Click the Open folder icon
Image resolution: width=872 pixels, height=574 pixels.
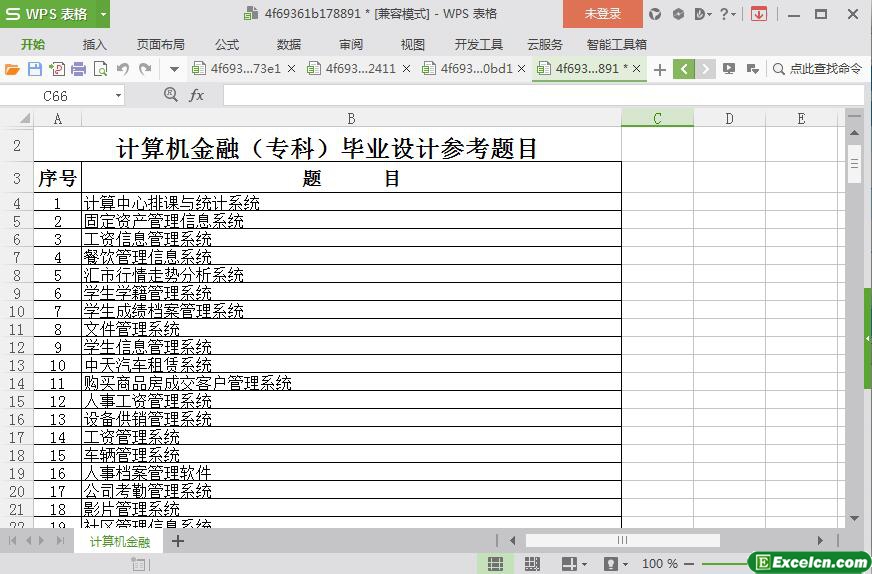tap(12, 69)
